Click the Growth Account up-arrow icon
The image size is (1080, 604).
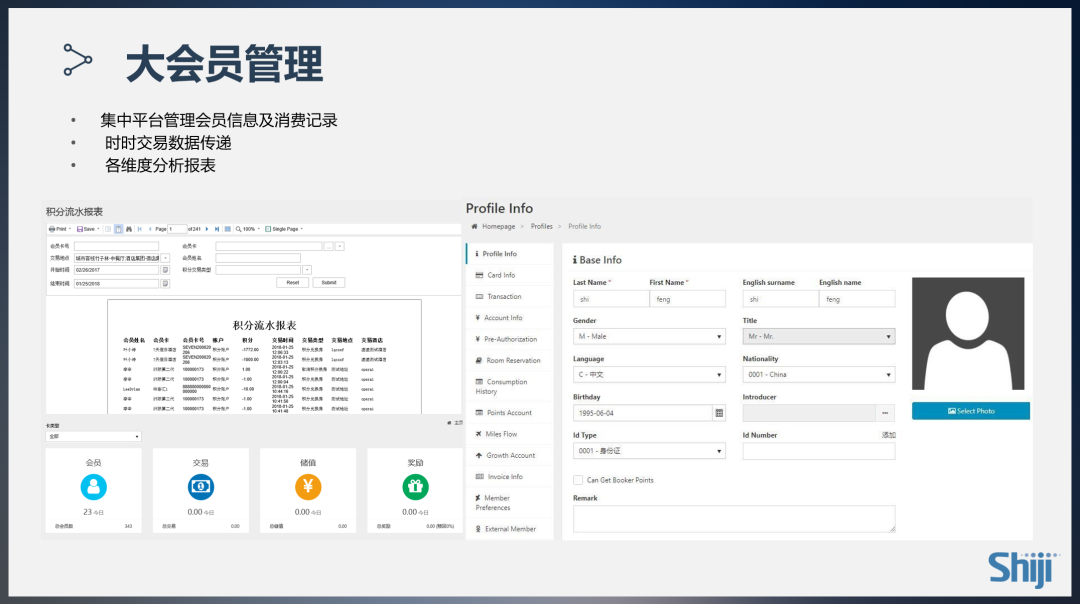point(479,455)
